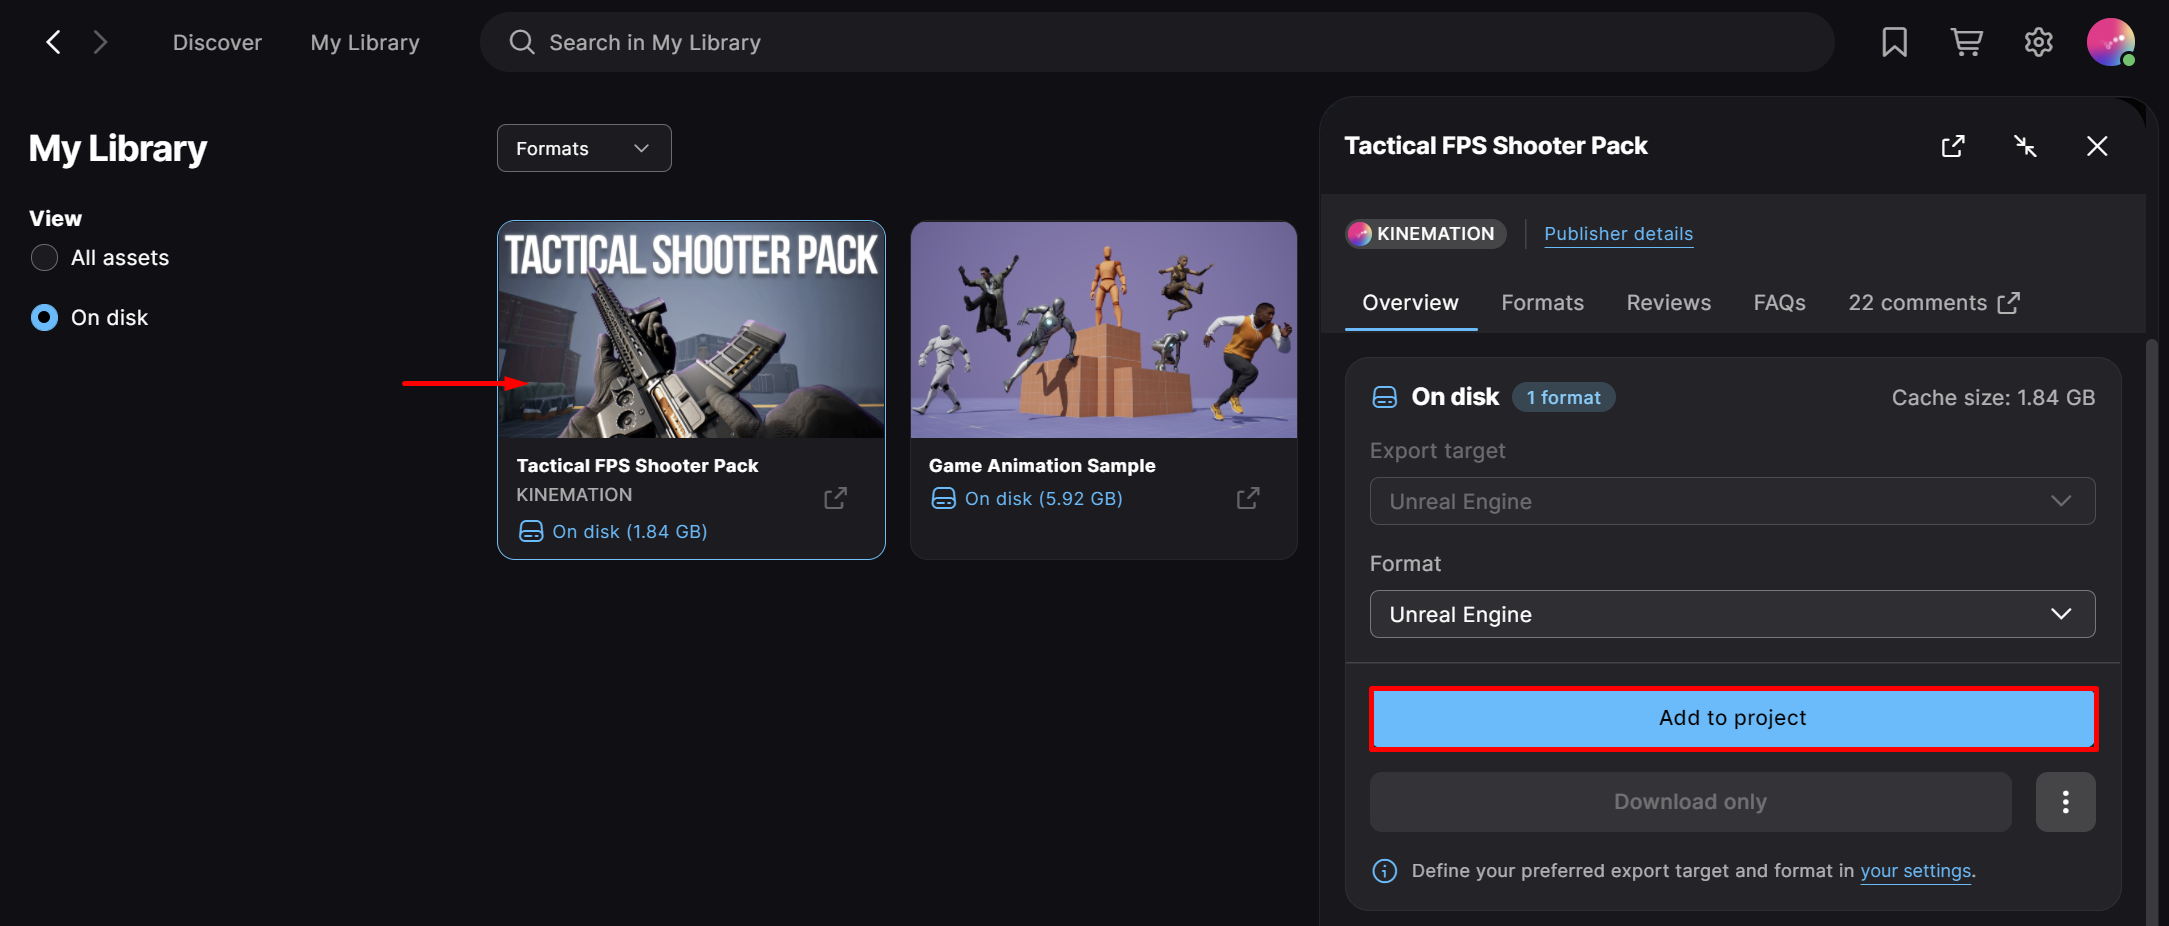This screenshot has height=926, width=2169.
Task: Open the Publisher details link
Action: 1618,234
